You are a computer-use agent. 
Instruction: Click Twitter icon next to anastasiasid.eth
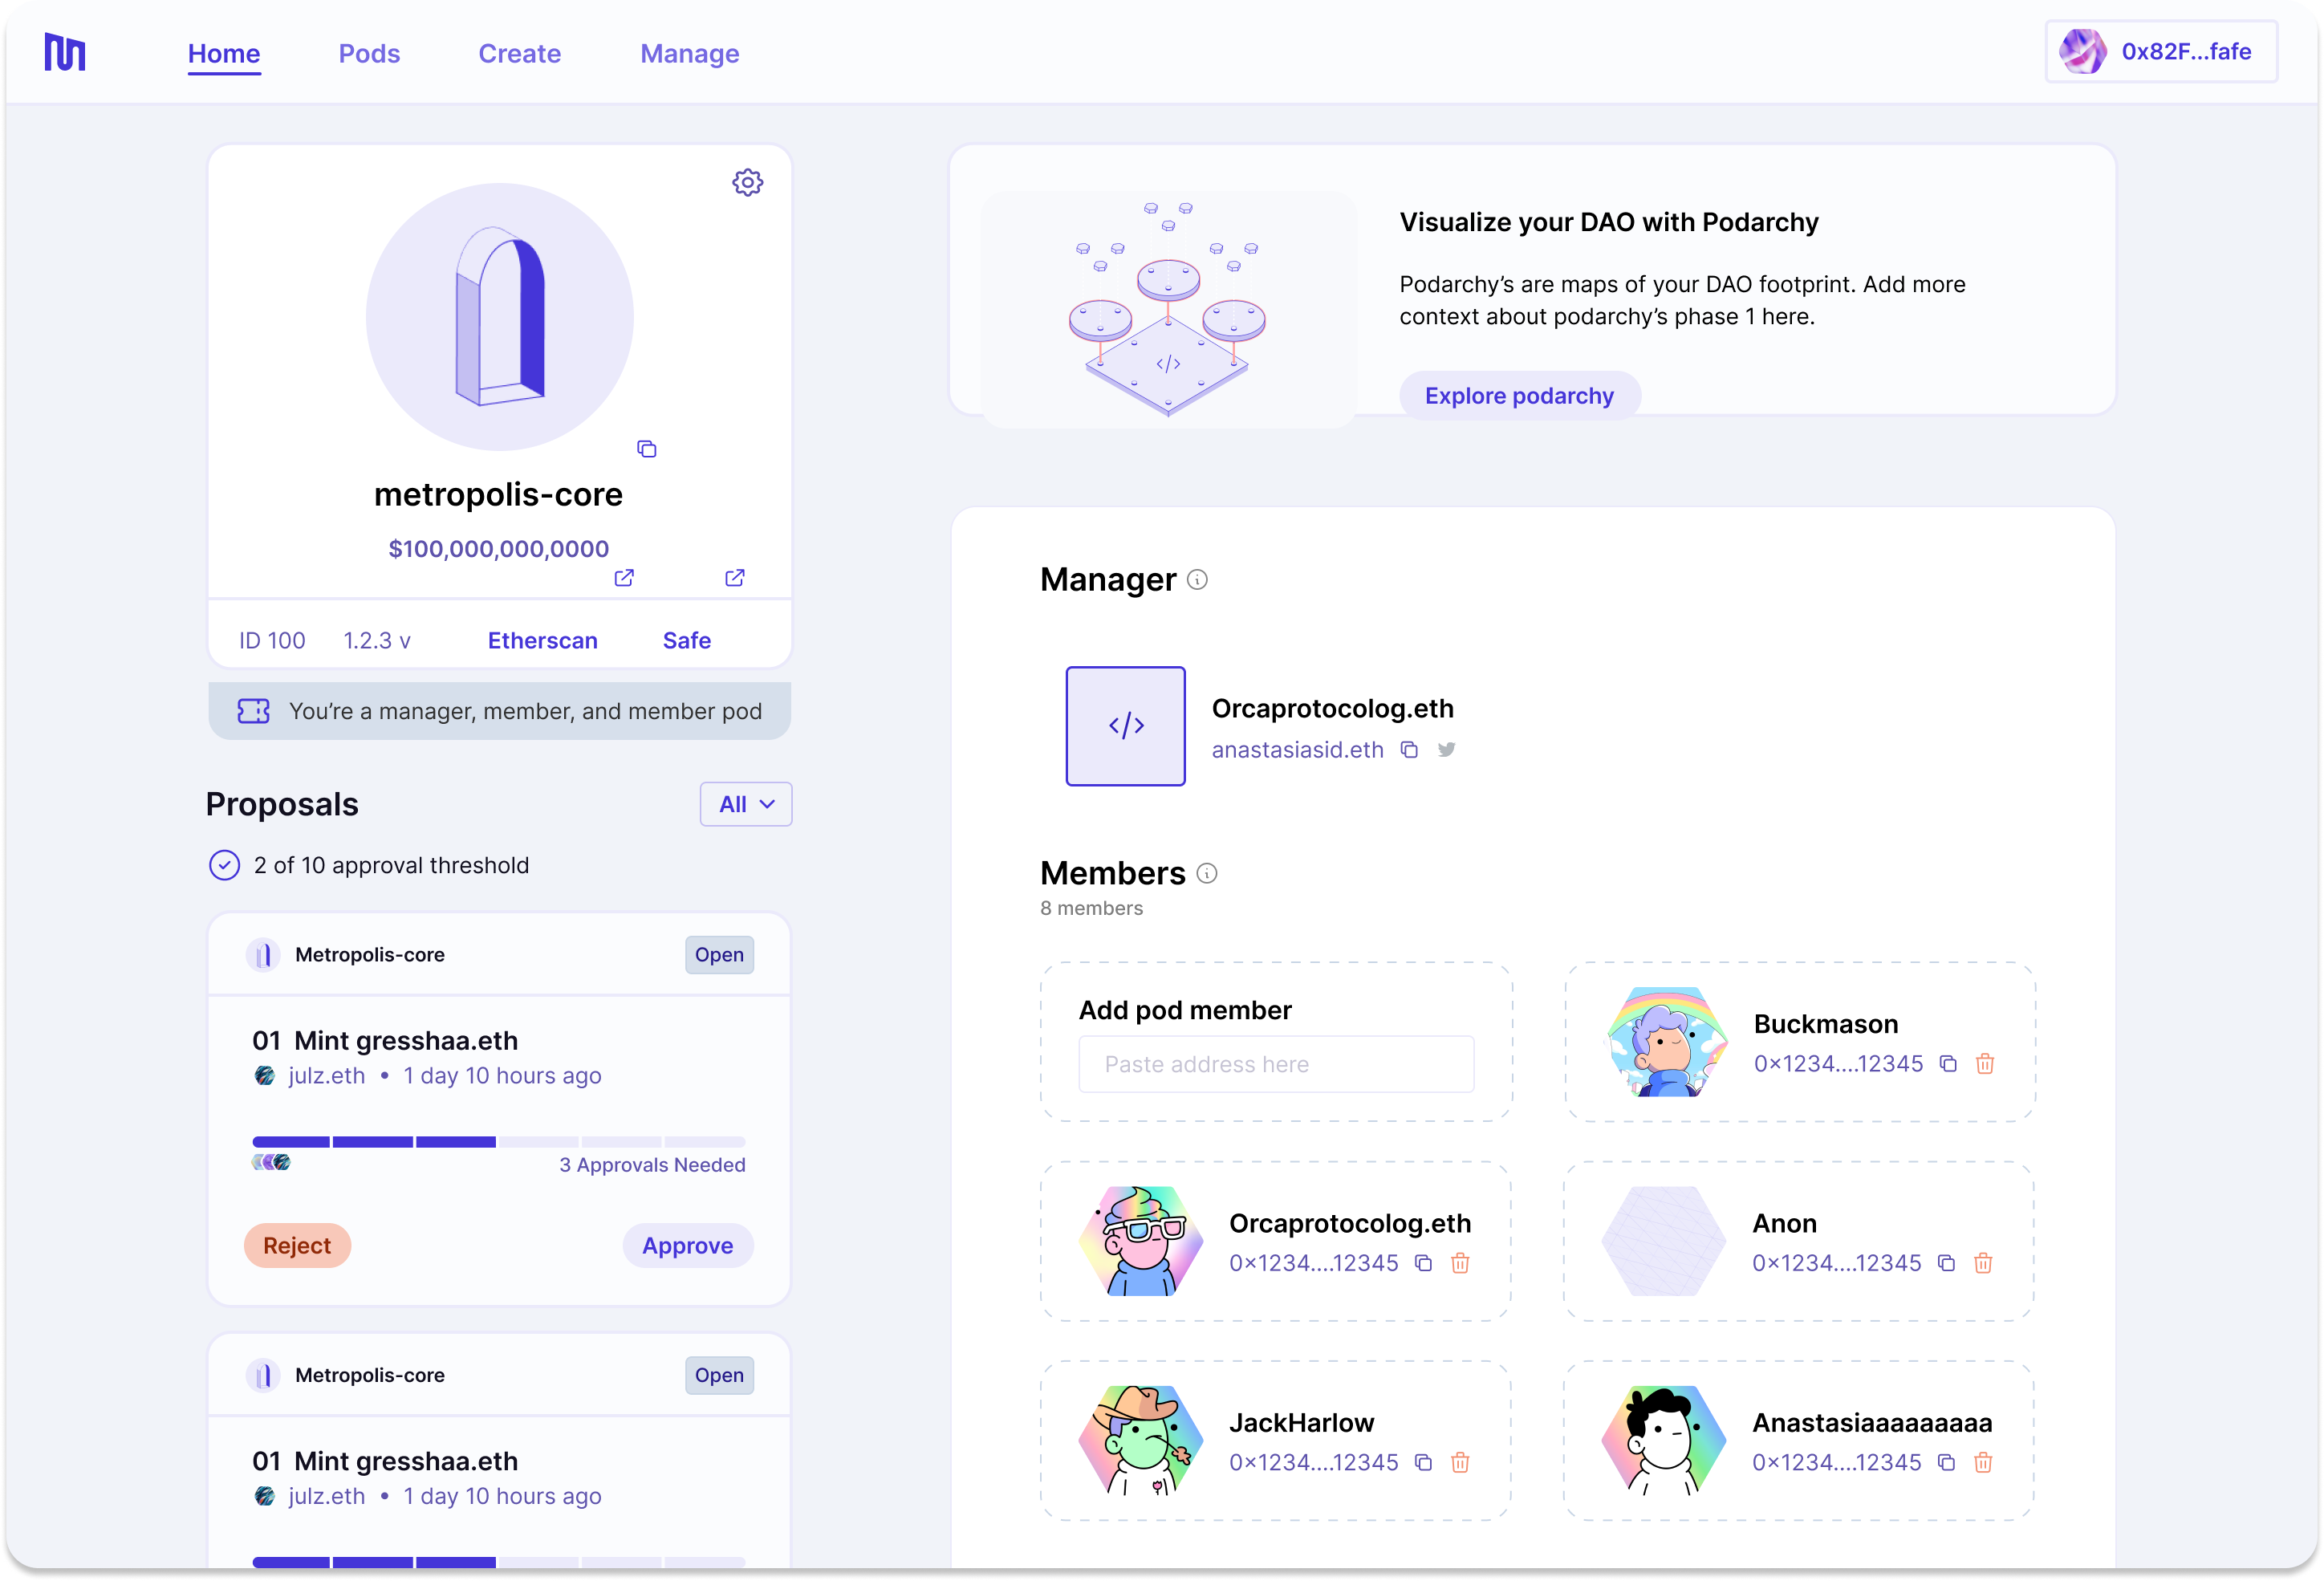pos(1446,749)
